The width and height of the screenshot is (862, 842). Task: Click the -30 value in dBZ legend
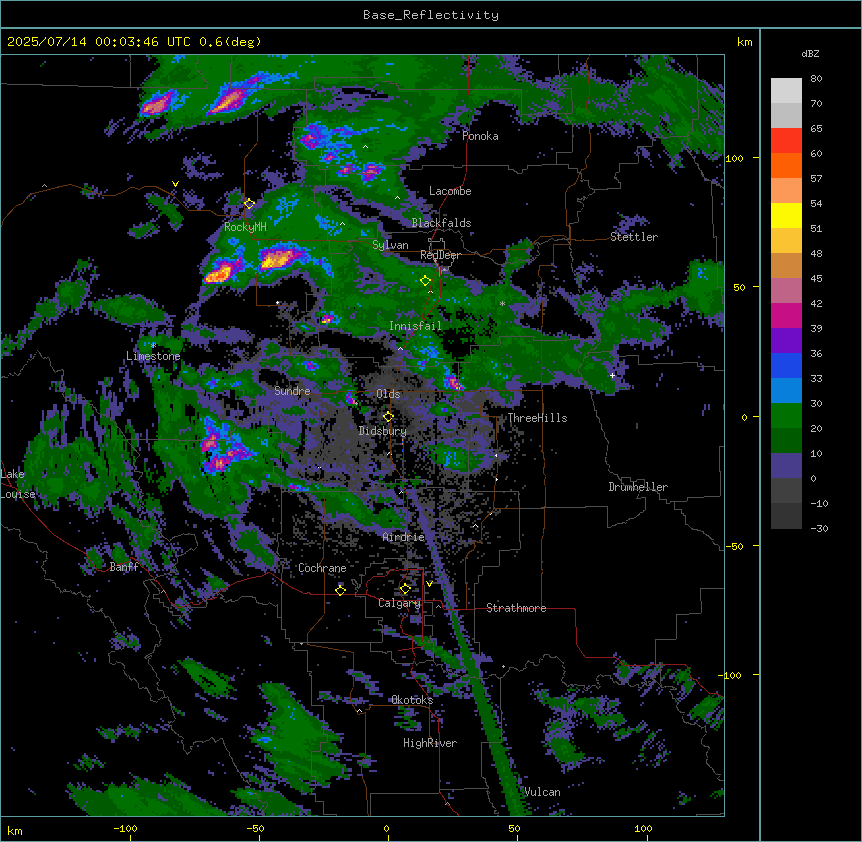(x=819, y=529)
